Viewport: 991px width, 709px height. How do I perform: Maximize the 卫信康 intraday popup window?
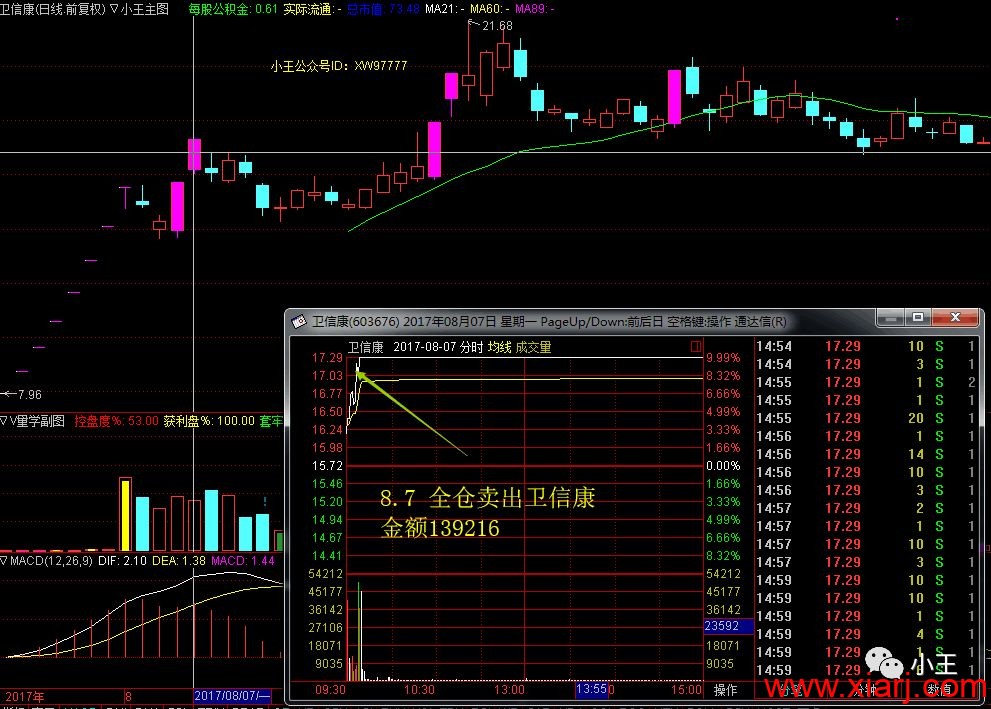point(918,318)
